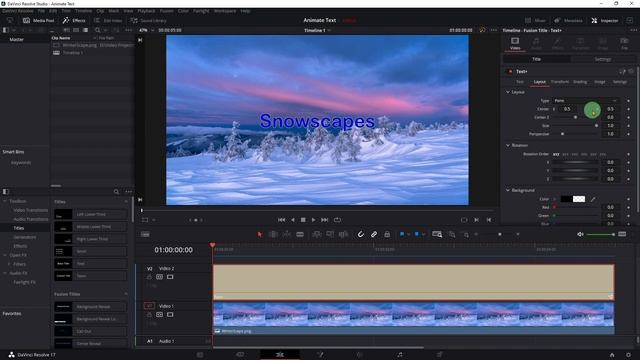Click the Detail Zoom icon
Screen dimensions: 640x360
pos(452,234)
